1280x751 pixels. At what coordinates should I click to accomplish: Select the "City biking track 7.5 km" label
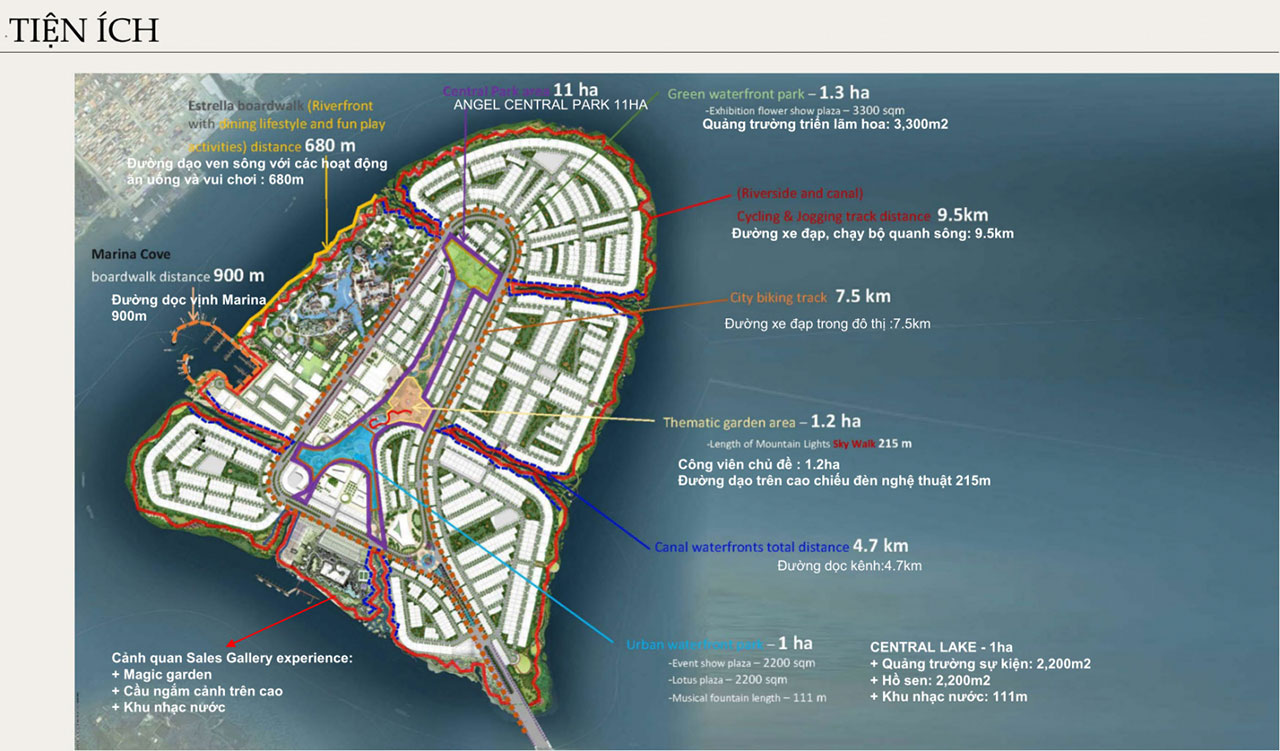click(810, 297)
